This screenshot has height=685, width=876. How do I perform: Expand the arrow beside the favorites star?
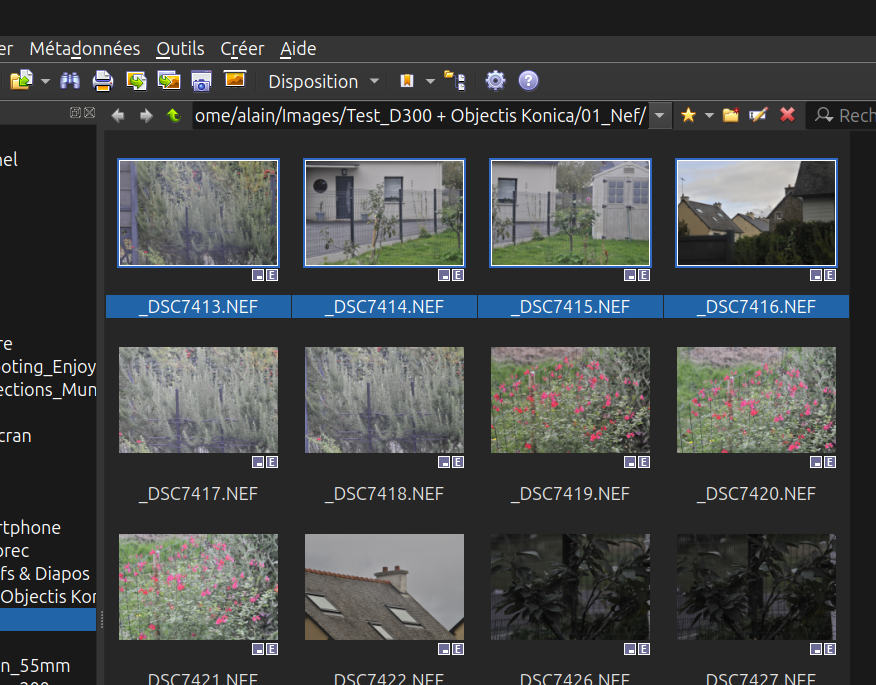(709, 116)
